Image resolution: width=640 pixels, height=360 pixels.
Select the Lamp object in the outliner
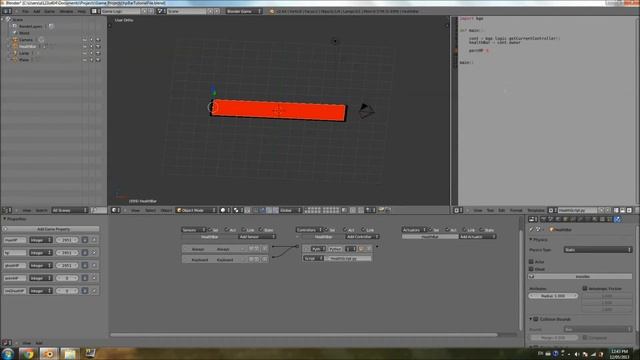[24, 53]
